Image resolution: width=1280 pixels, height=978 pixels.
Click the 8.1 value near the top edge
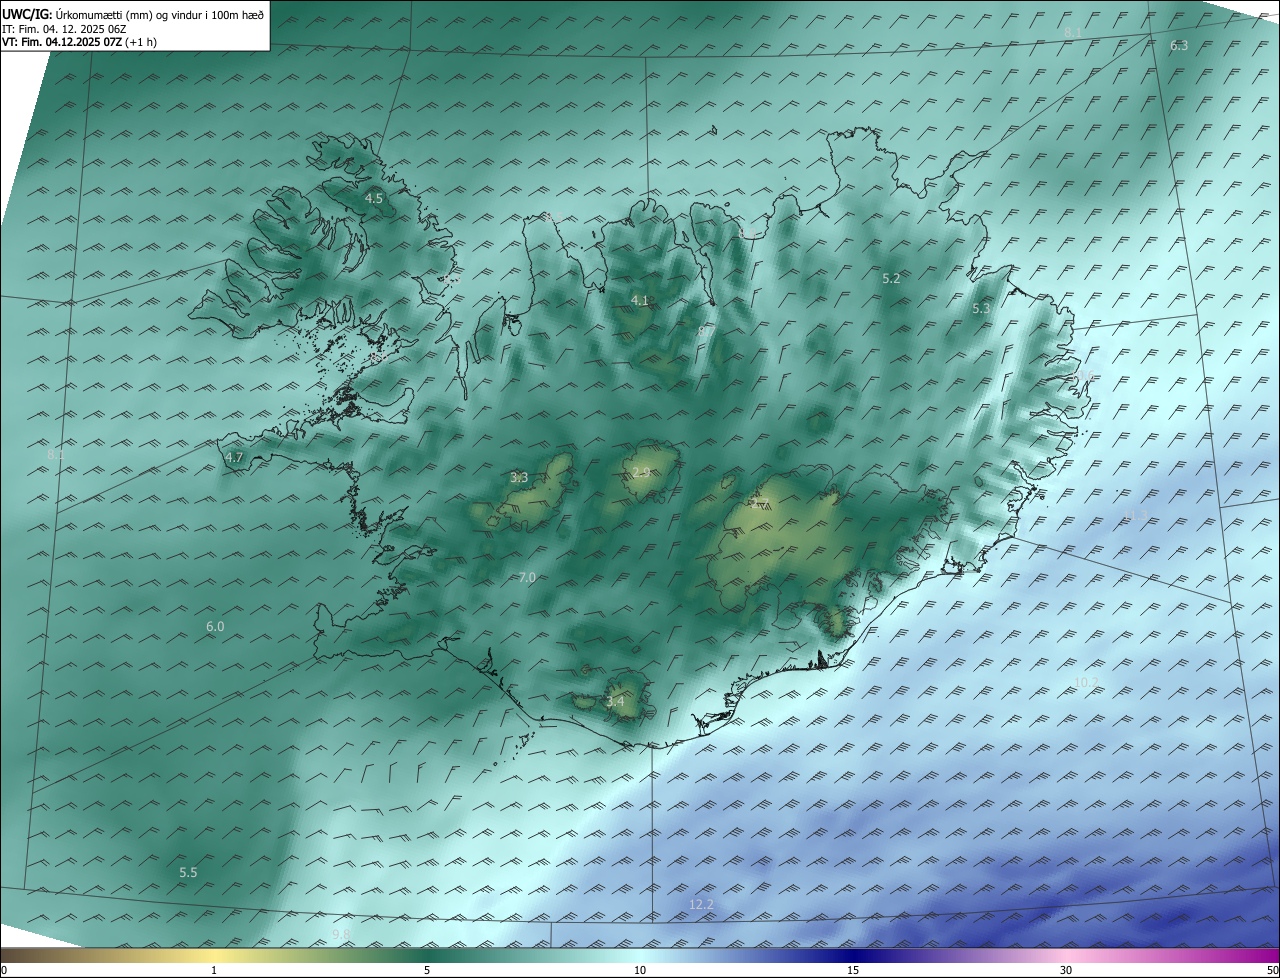coord(1073,33)
